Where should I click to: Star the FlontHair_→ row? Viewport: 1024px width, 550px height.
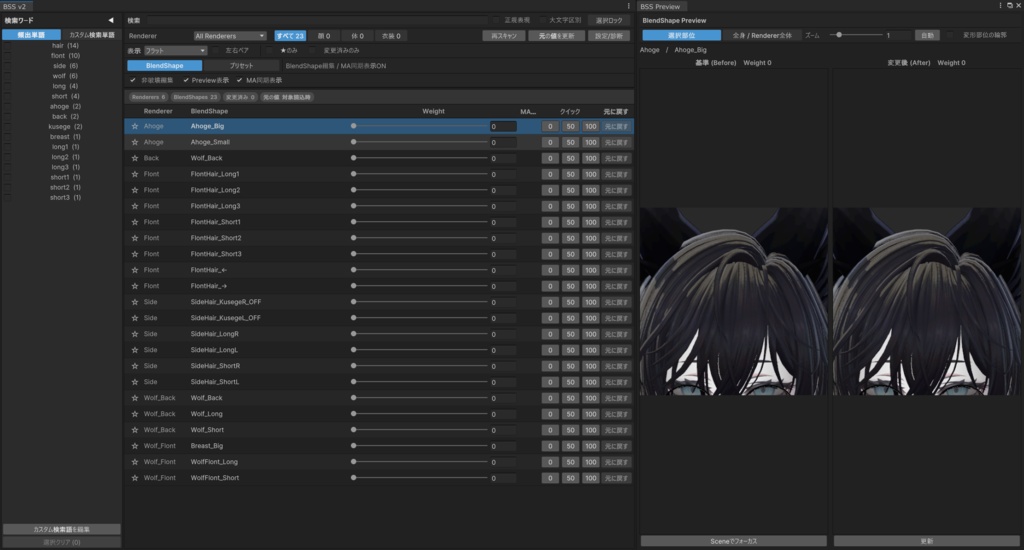(135, 286)
